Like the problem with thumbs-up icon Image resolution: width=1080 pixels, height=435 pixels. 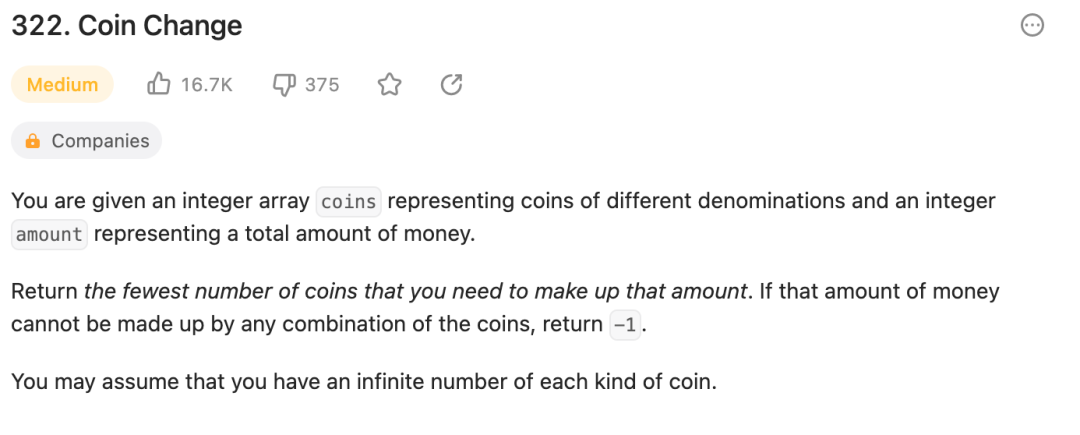click(158, 85)
